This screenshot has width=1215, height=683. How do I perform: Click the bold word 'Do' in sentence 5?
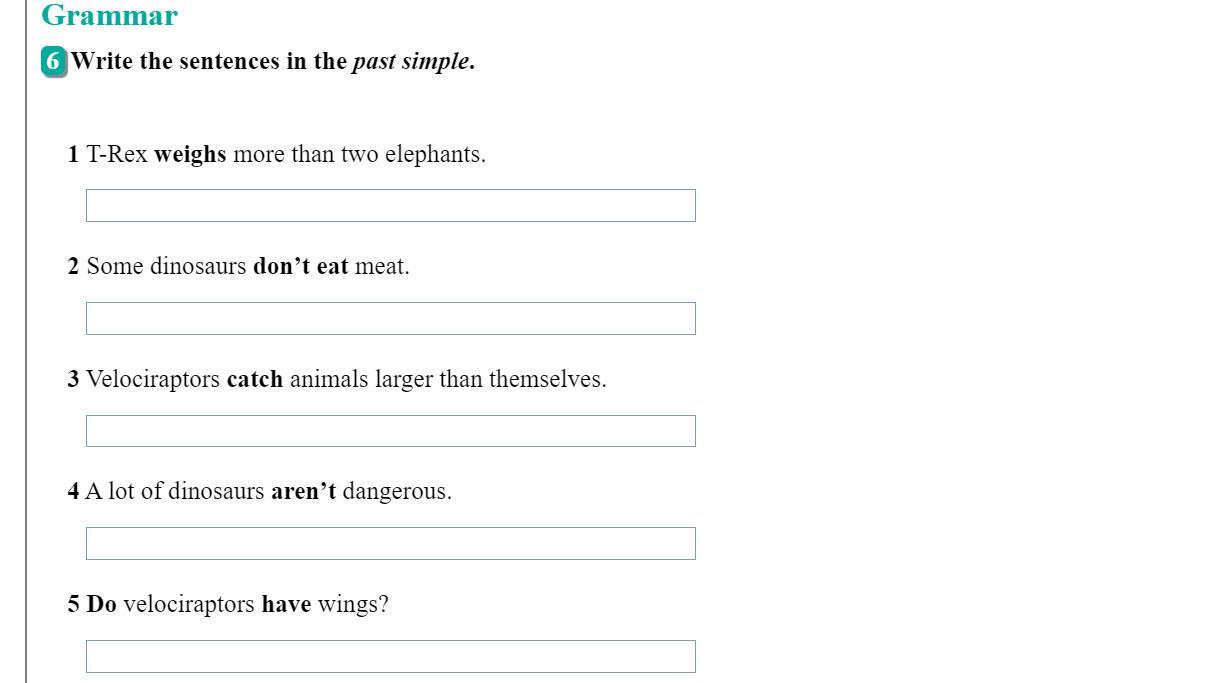click(102, 605)
